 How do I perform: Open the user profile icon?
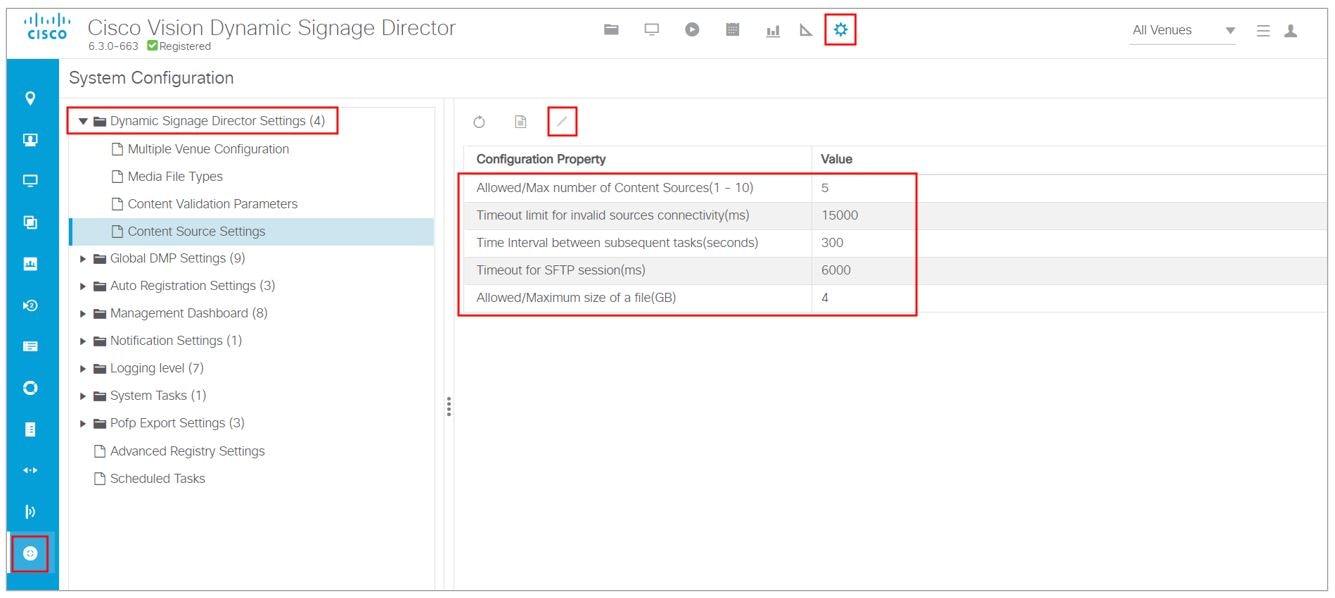pyautogui.click(x=1291, y=31)
